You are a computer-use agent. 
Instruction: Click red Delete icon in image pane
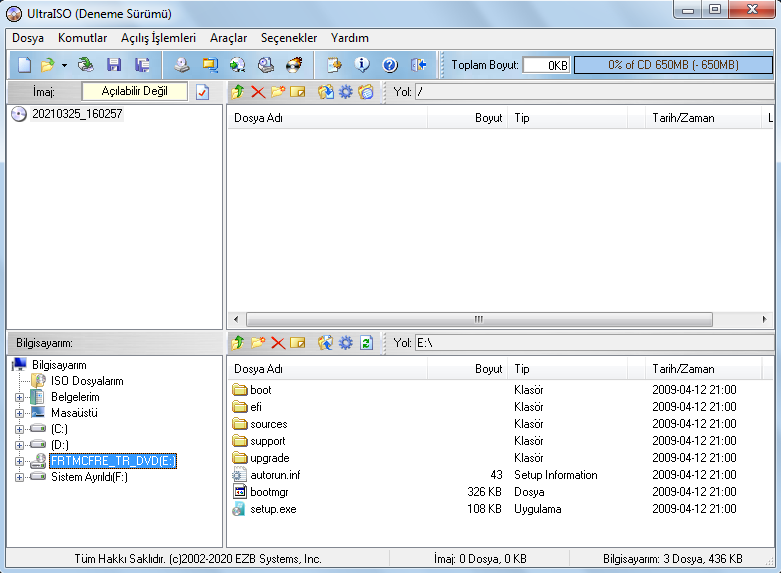click(x=258, y=92)
